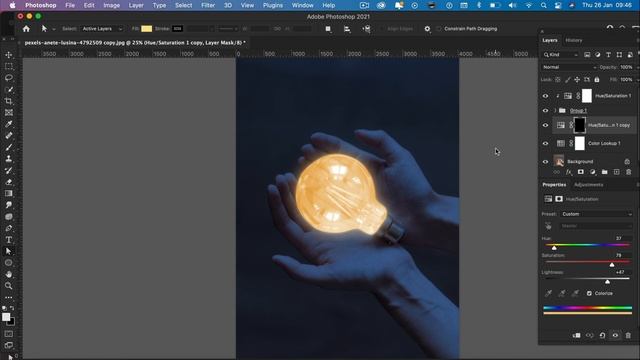
Task: Select the black layer mask thumbnail
Action: (580, 125)
